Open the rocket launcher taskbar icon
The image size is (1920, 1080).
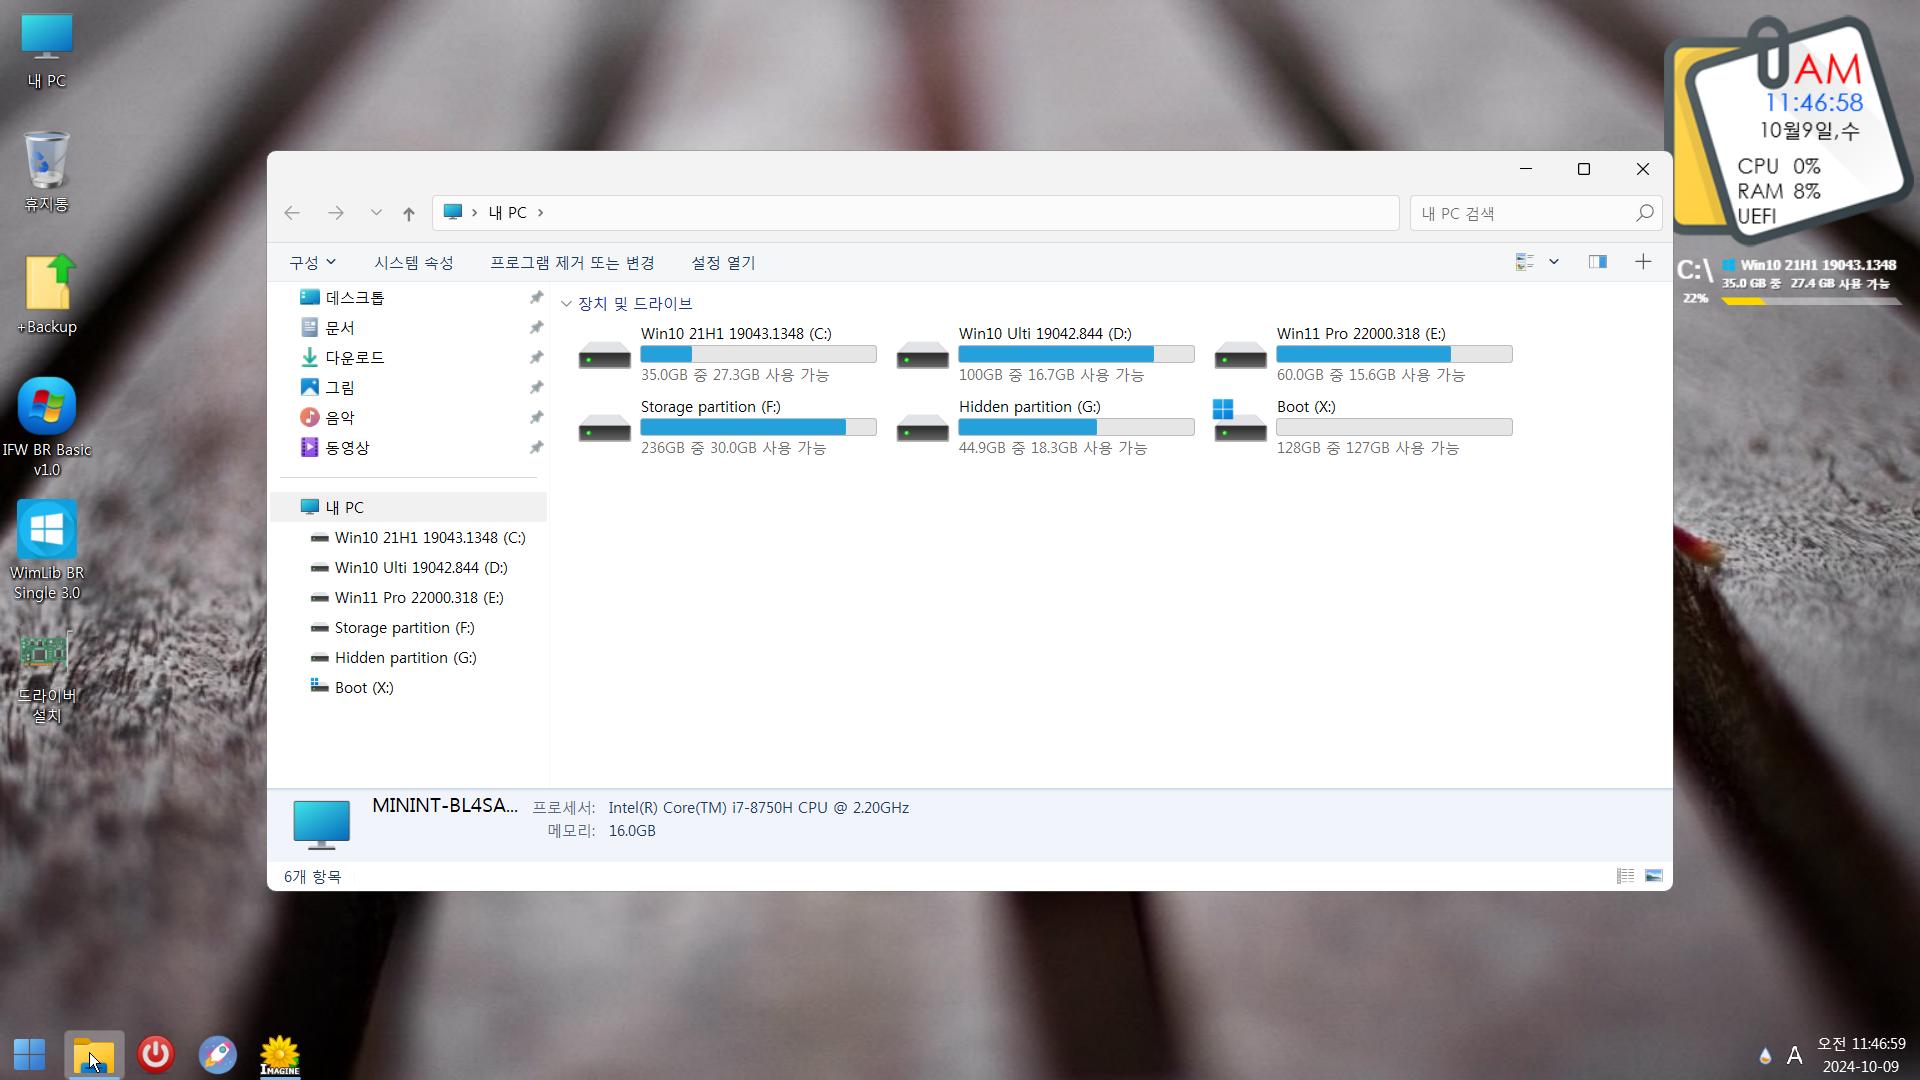coord(217,1054)
